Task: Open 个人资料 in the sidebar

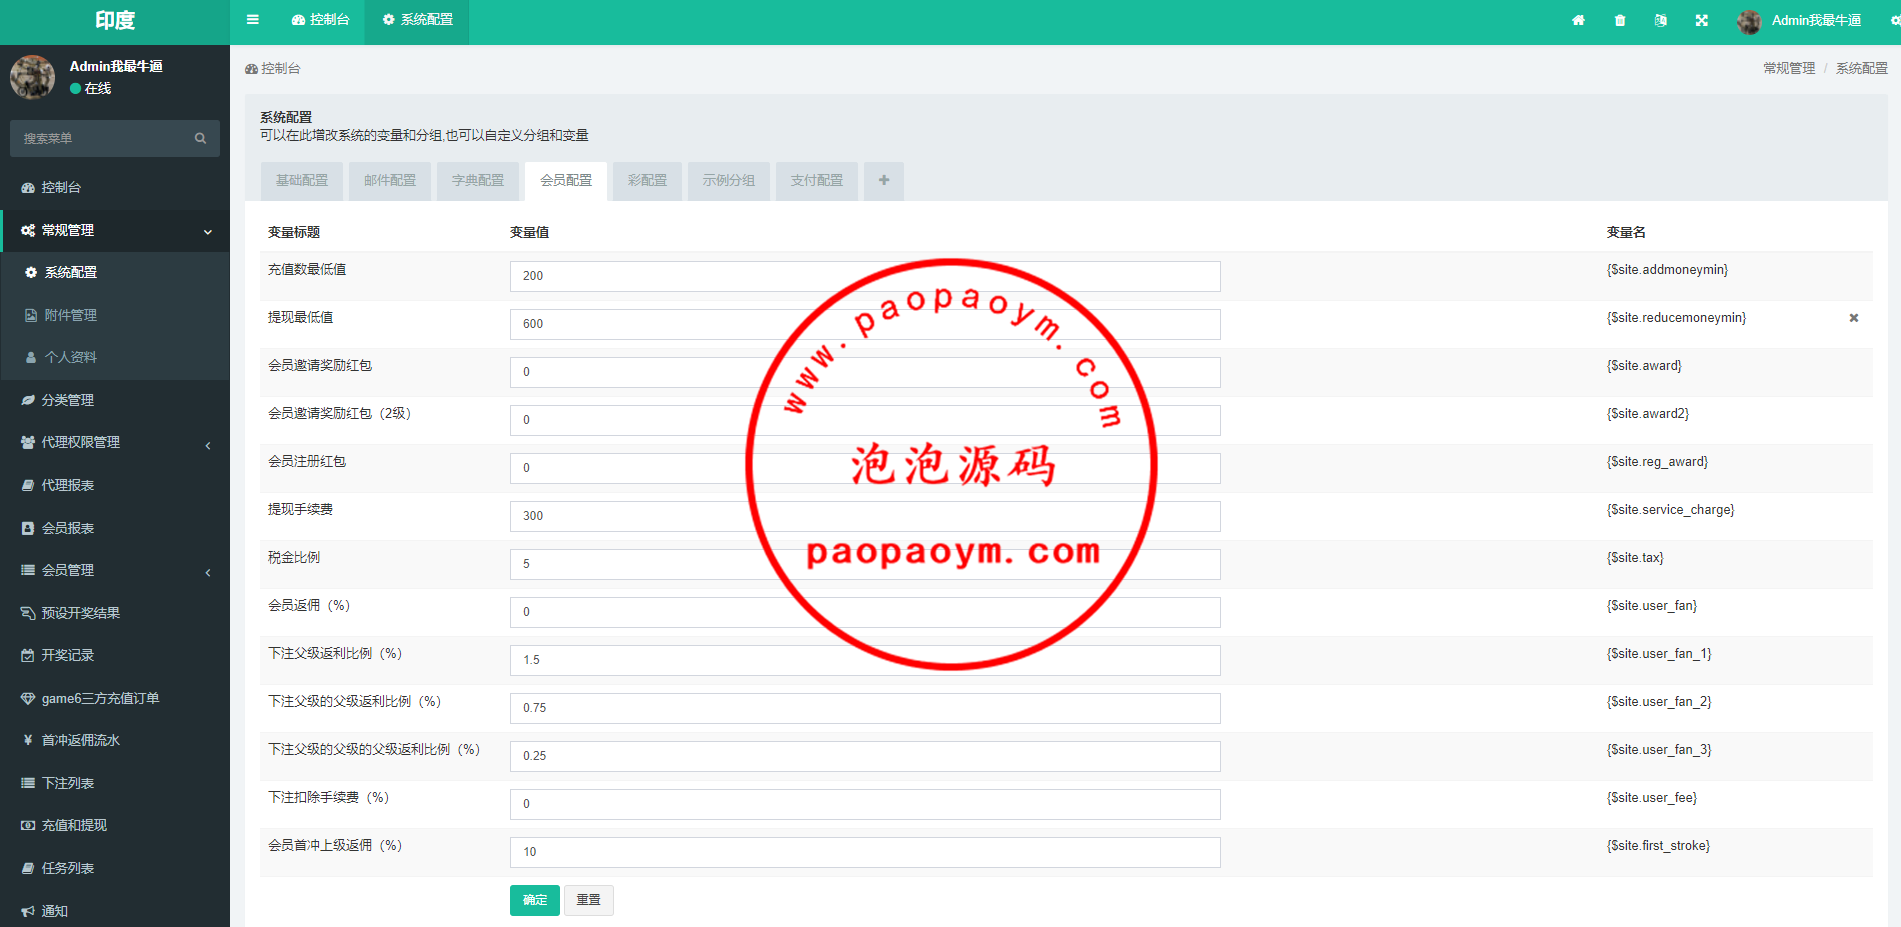Action: point(115,358)
